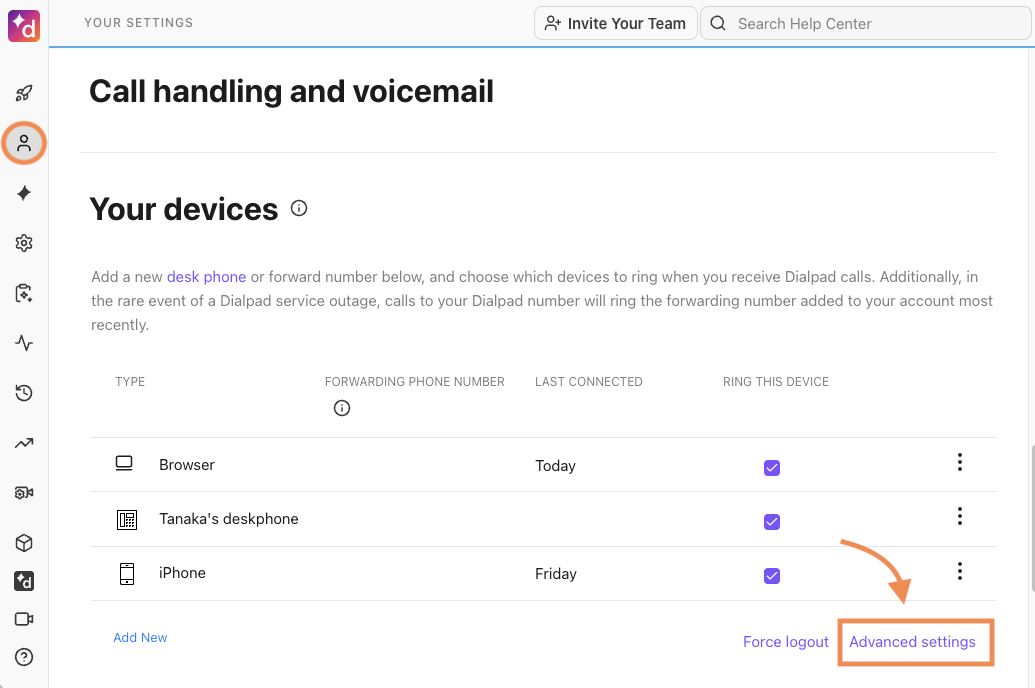Click the Add New device link
The image size is (1035, 688).
tap(140, 638)
